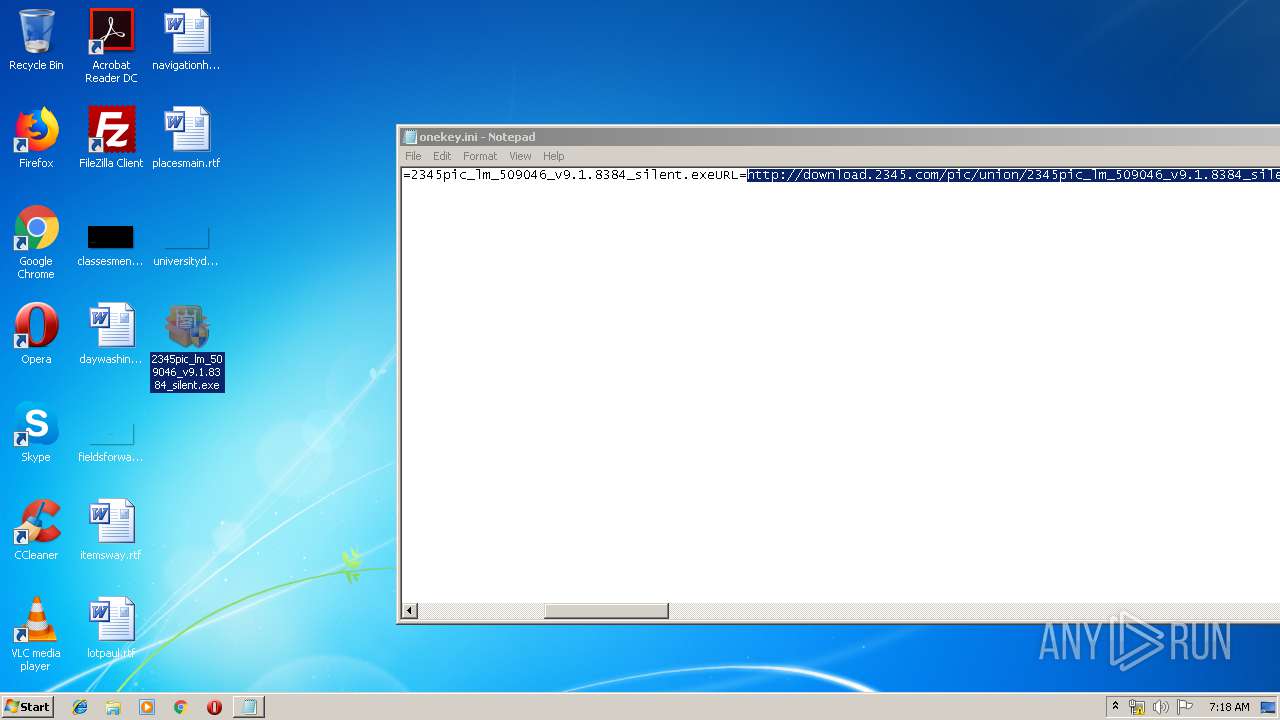Image resolution: width=1280 pixels, height=720 pixels.
Task: Show hidden tray icons arrow
Action: point(1115,707)
